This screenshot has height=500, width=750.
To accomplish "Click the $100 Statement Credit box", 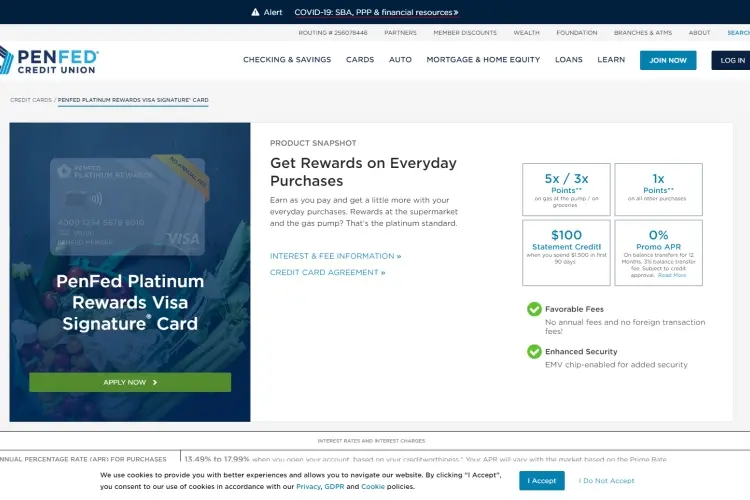I will tap(566, 253).
